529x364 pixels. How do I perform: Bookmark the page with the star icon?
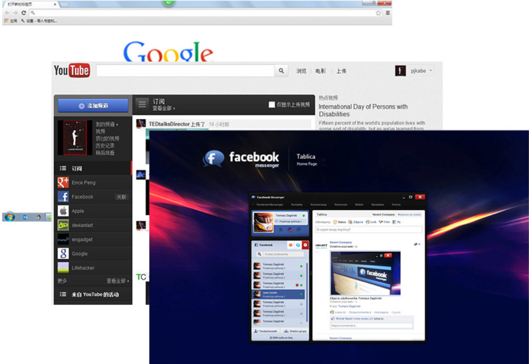[x=378, y=13]
